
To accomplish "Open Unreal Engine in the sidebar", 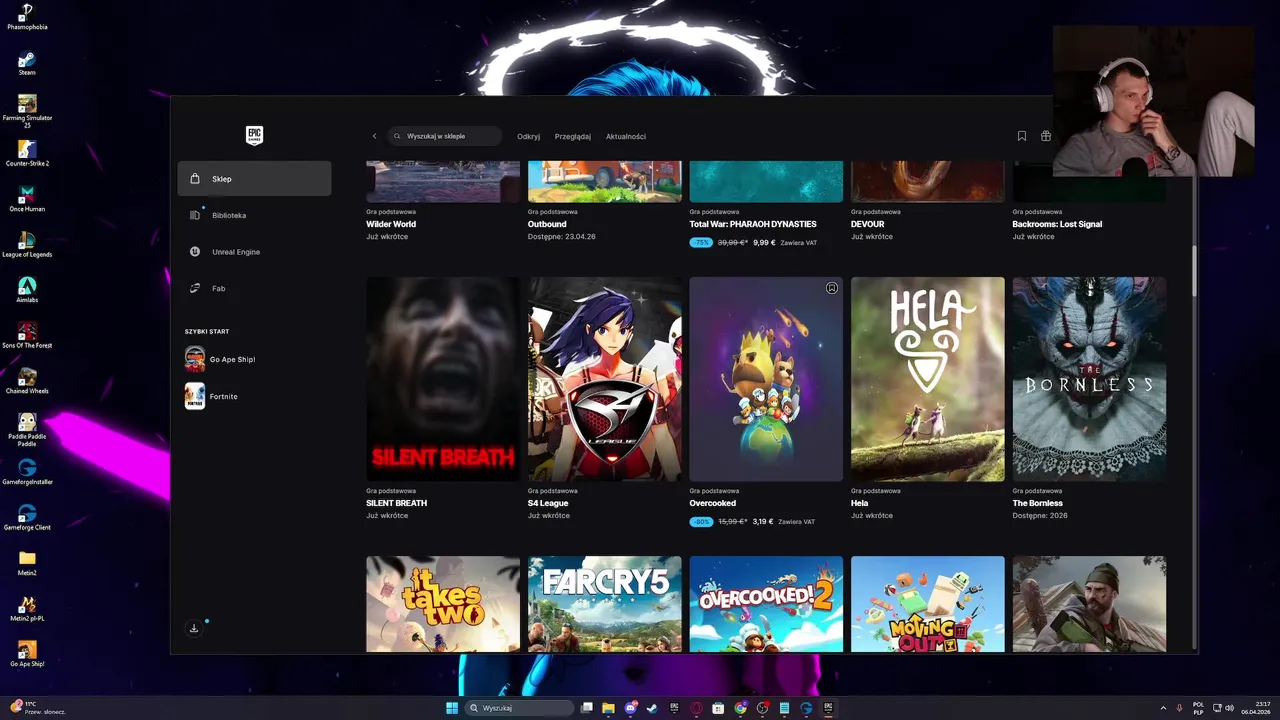I will [x=254, y=252].
